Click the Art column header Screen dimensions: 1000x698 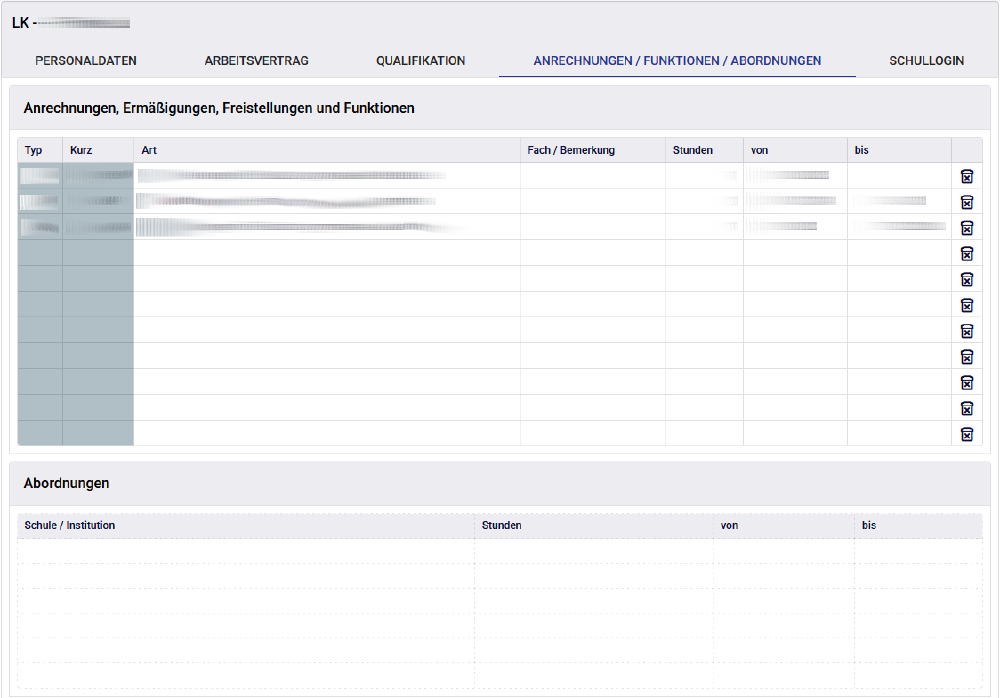pyautogui.click(x=149, y=150)
